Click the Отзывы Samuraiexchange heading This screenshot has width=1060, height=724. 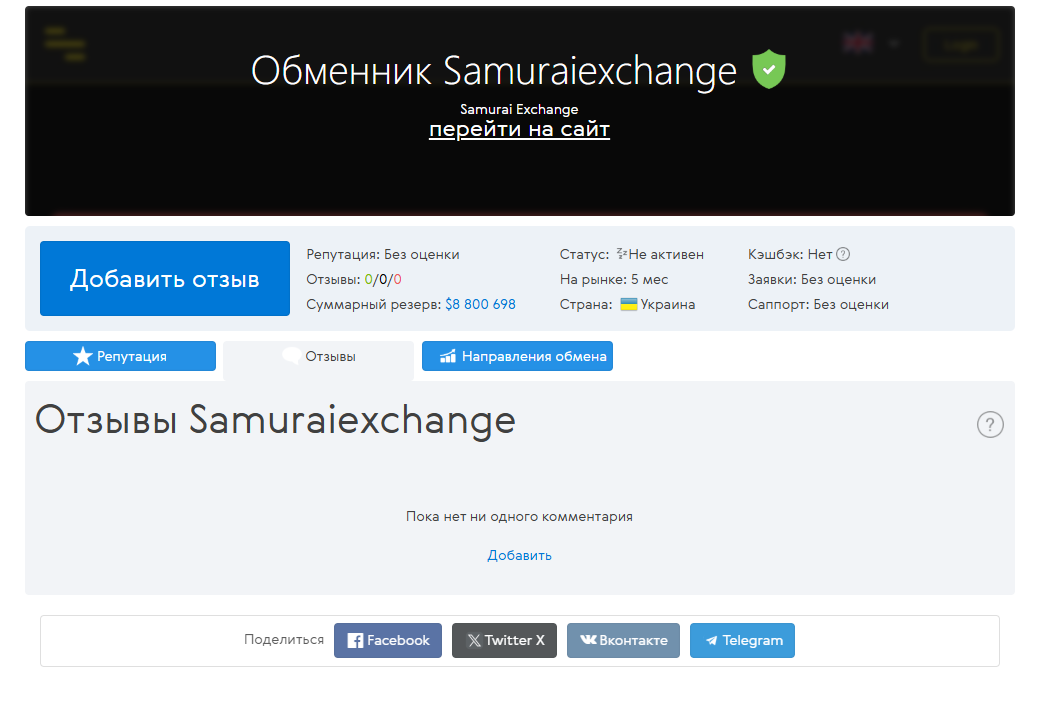click(275, 420)
